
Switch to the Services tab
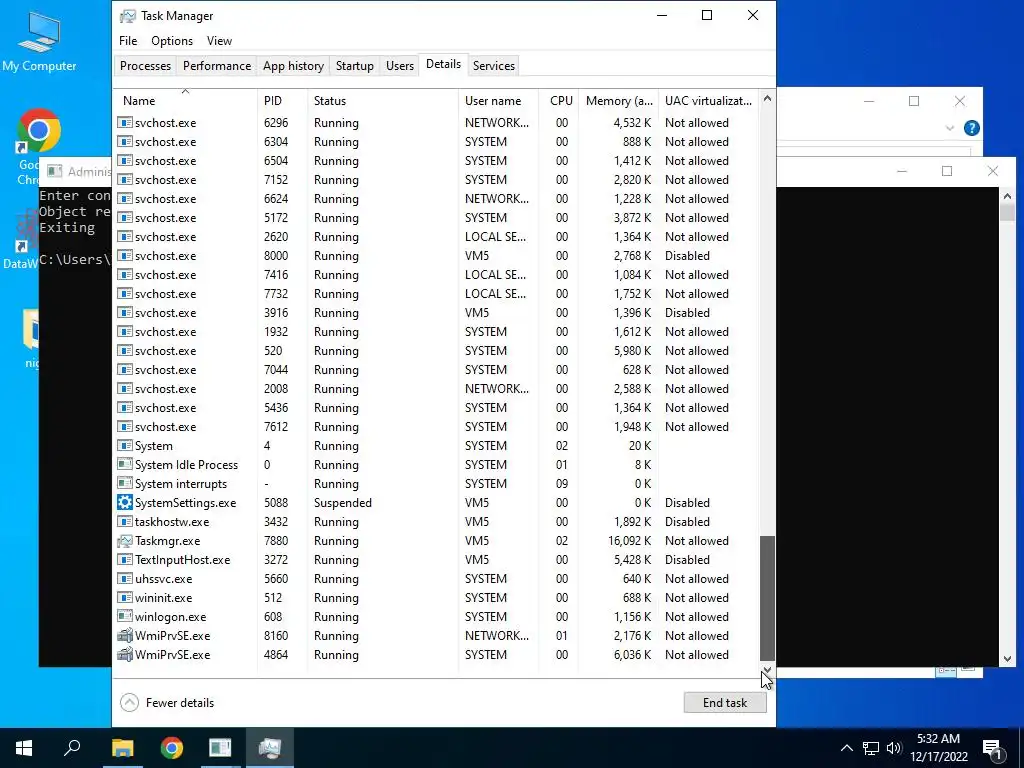coord(494,66)
